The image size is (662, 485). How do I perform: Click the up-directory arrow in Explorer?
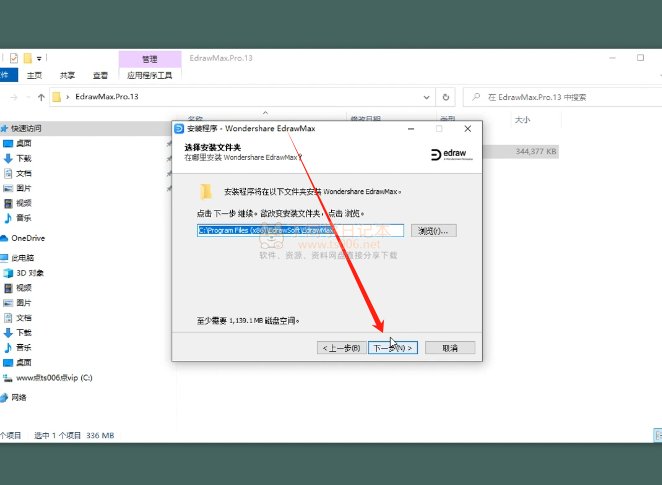[x=41, y=97]
